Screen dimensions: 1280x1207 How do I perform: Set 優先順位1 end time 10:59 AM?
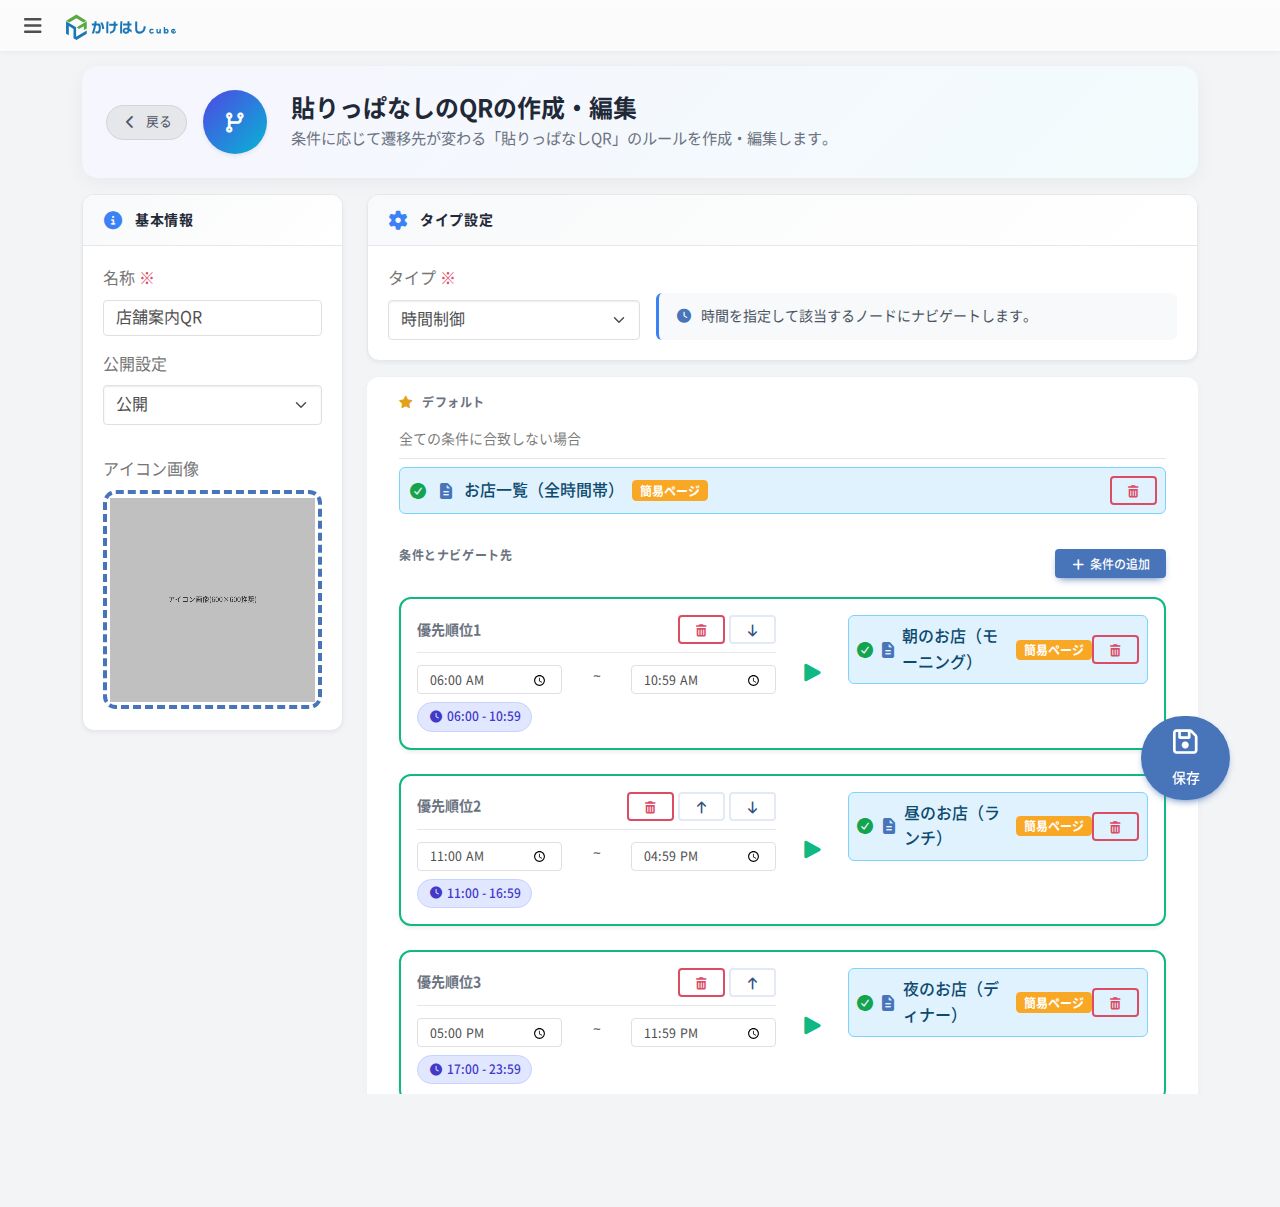coord(703,680)
